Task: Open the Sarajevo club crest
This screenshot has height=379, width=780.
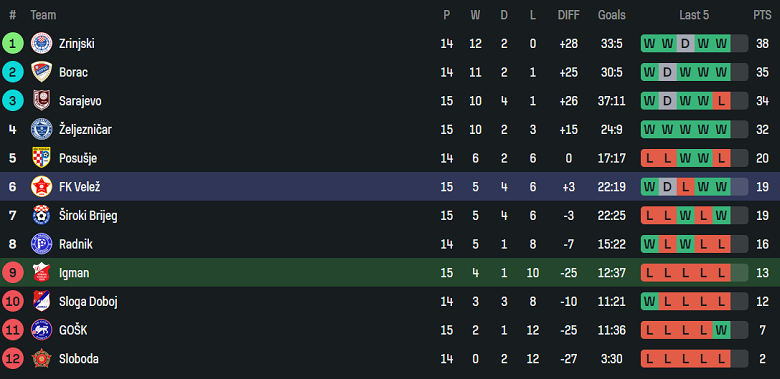Action: 41,101
